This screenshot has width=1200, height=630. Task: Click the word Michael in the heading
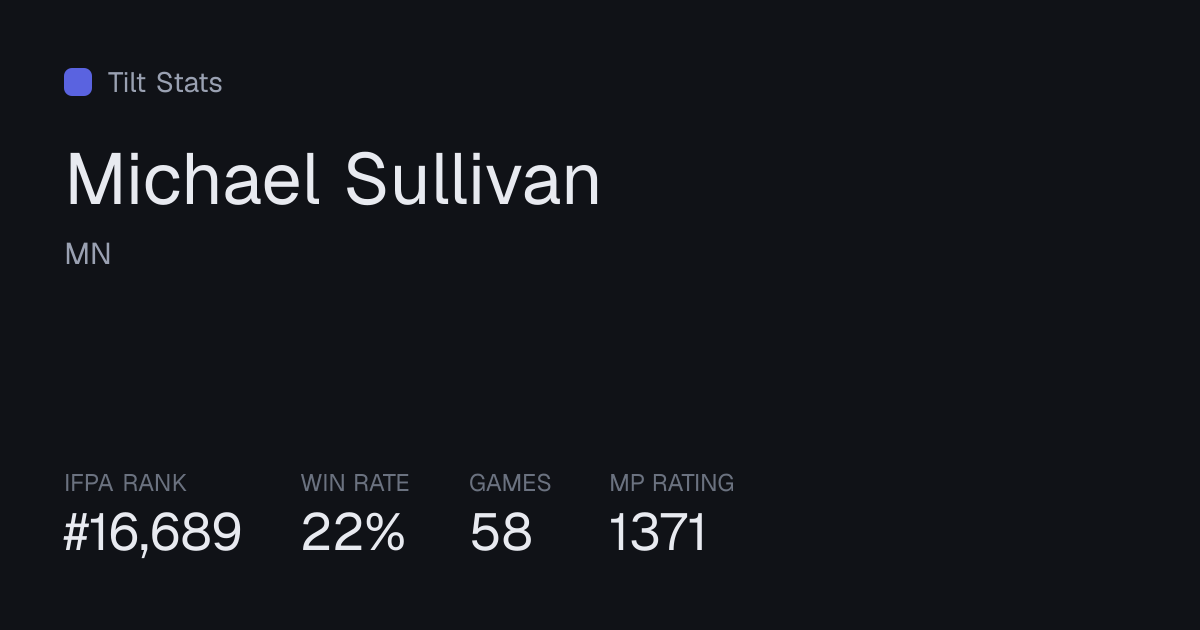tap(193, 180)
